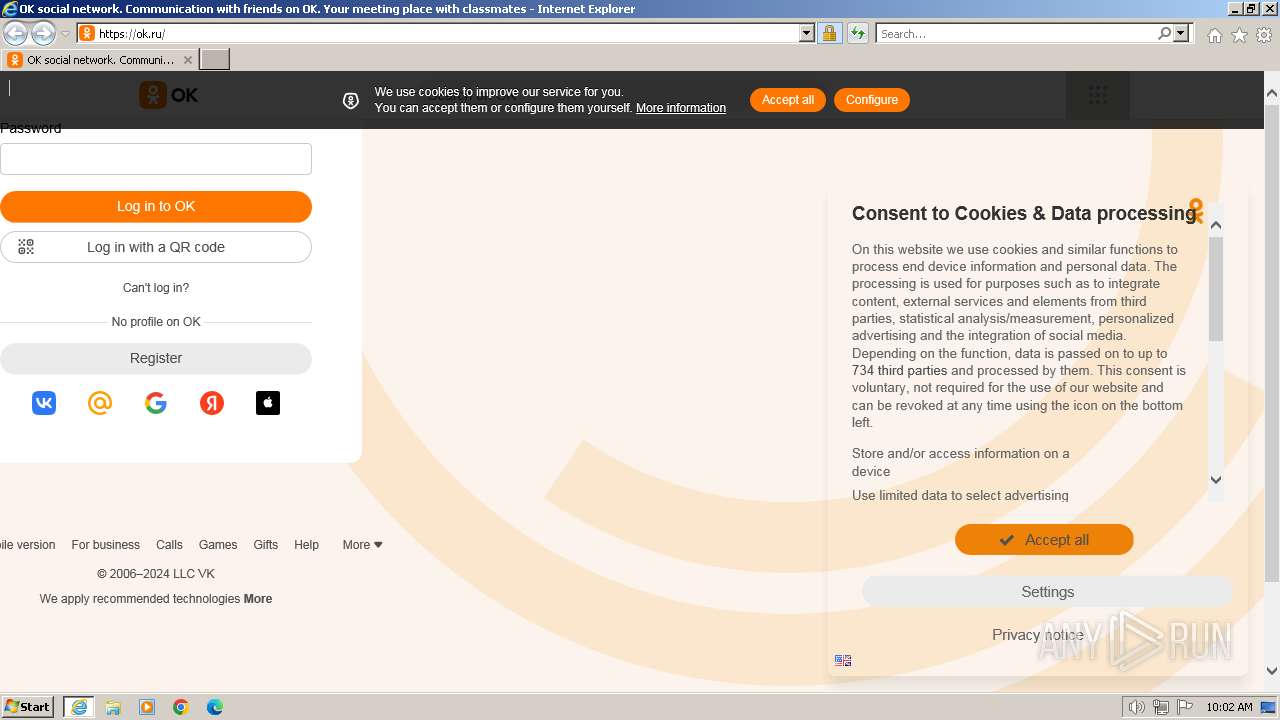Click the 734 third parties link
Viewport: 1280px width, 720px height.
899,371
